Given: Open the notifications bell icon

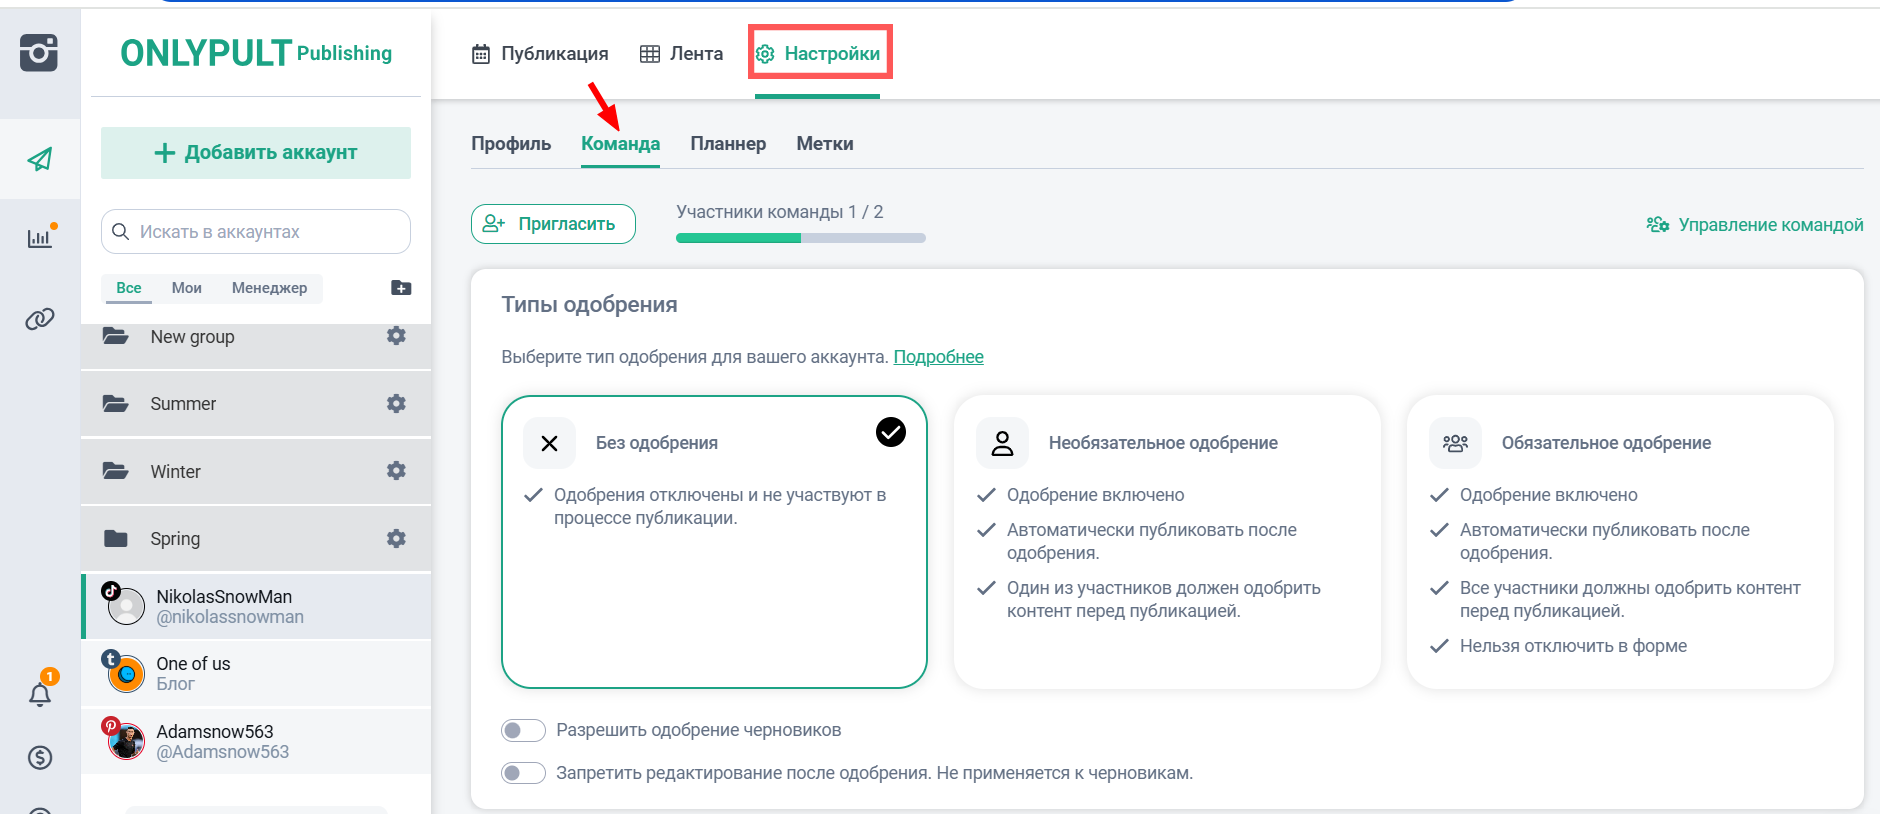Looking at the screenshot, I should (x=40, y=694).
